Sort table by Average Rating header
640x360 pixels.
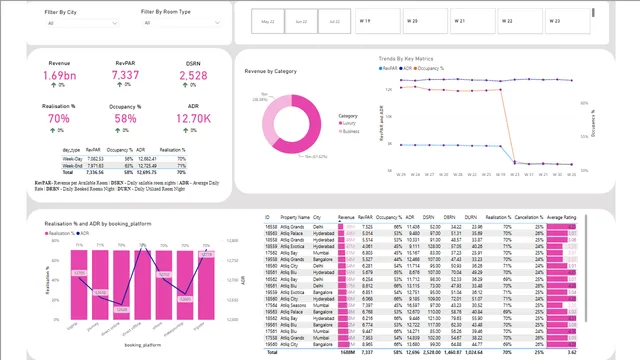click(561, 218)
